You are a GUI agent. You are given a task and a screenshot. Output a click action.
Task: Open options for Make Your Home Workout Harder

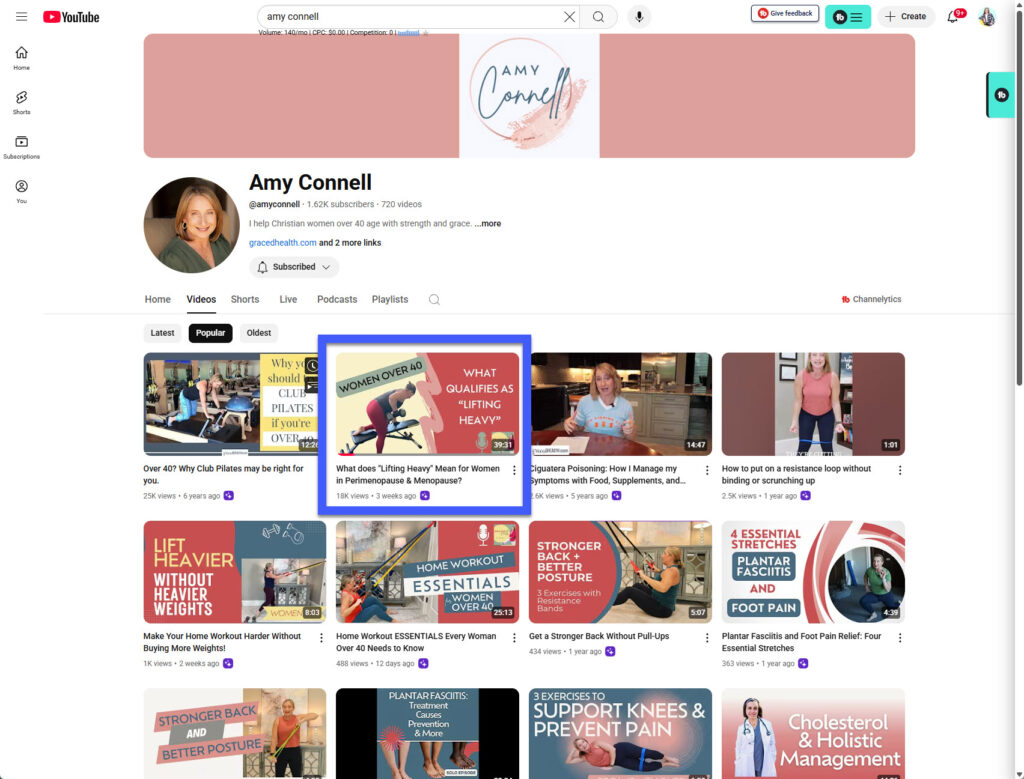[321, 638]
